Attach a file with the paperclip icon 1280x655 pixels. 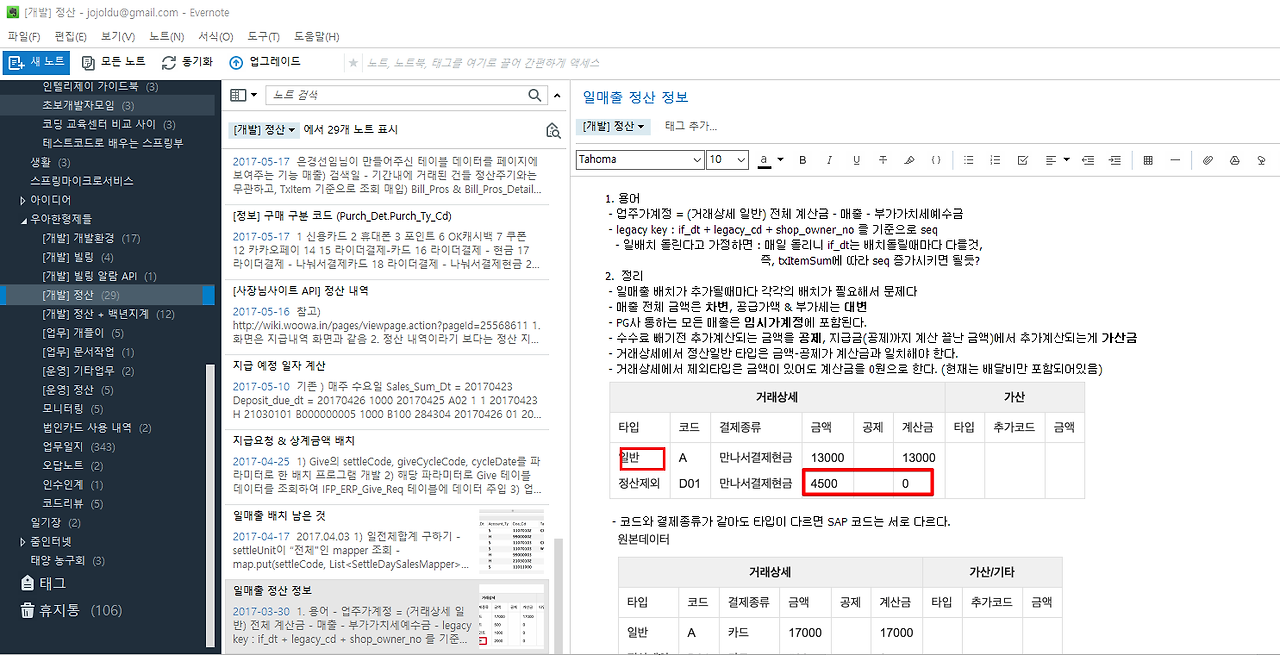1207,160
